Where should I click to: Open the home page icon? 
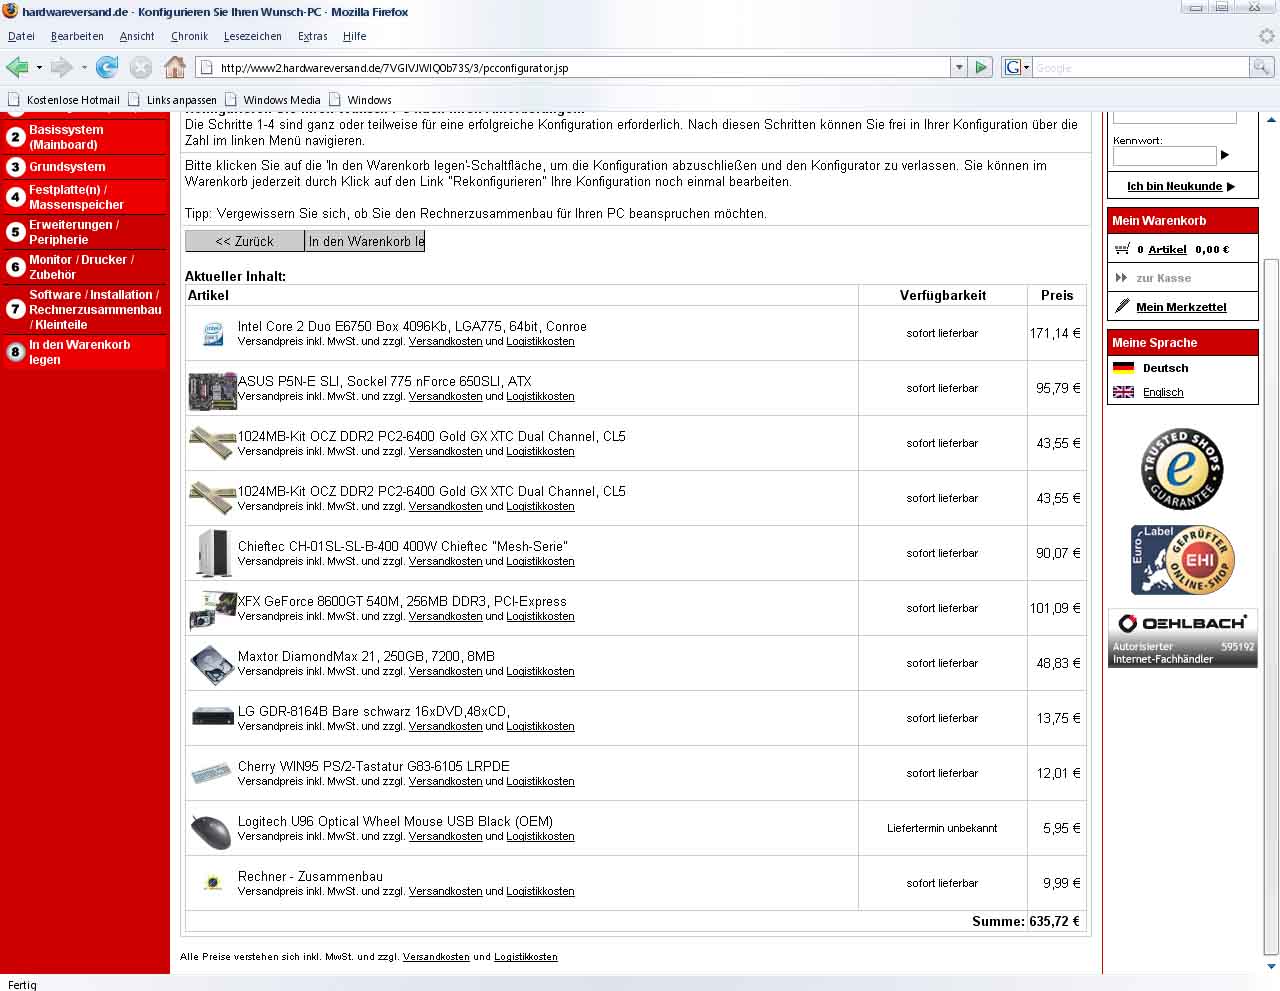point(175,67)
